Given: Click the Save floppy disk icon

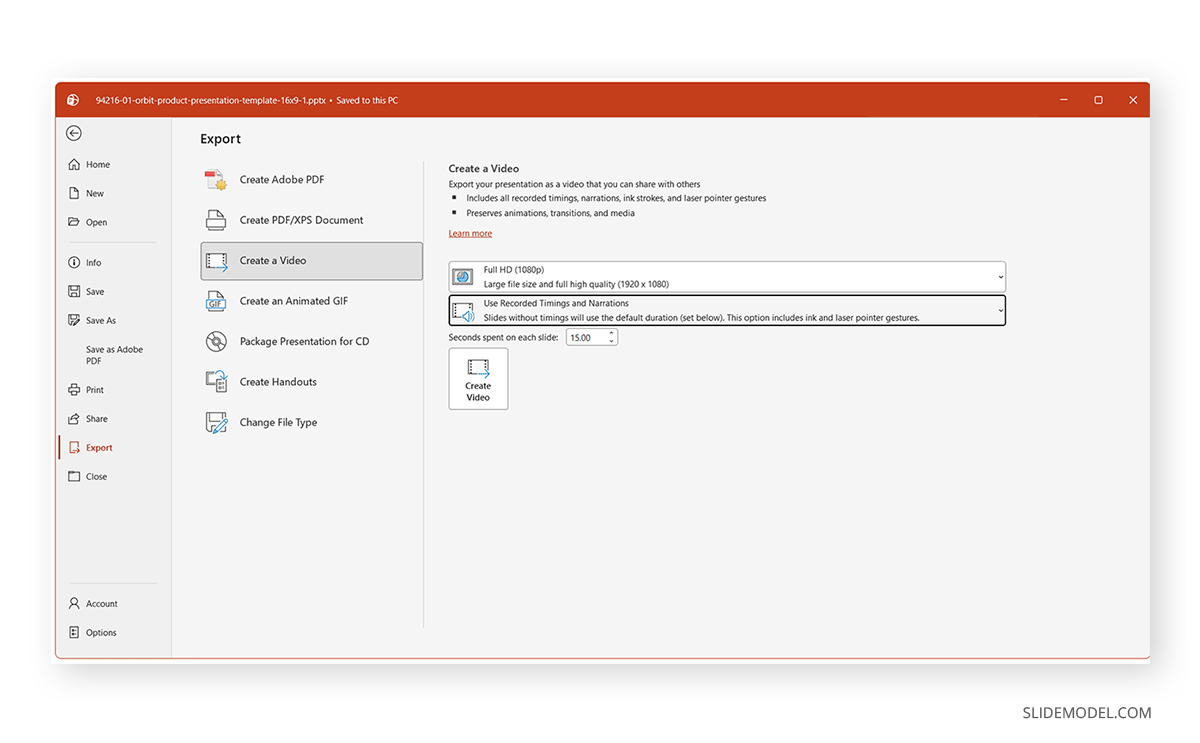Looking at the screenshot, I should 74,291.
